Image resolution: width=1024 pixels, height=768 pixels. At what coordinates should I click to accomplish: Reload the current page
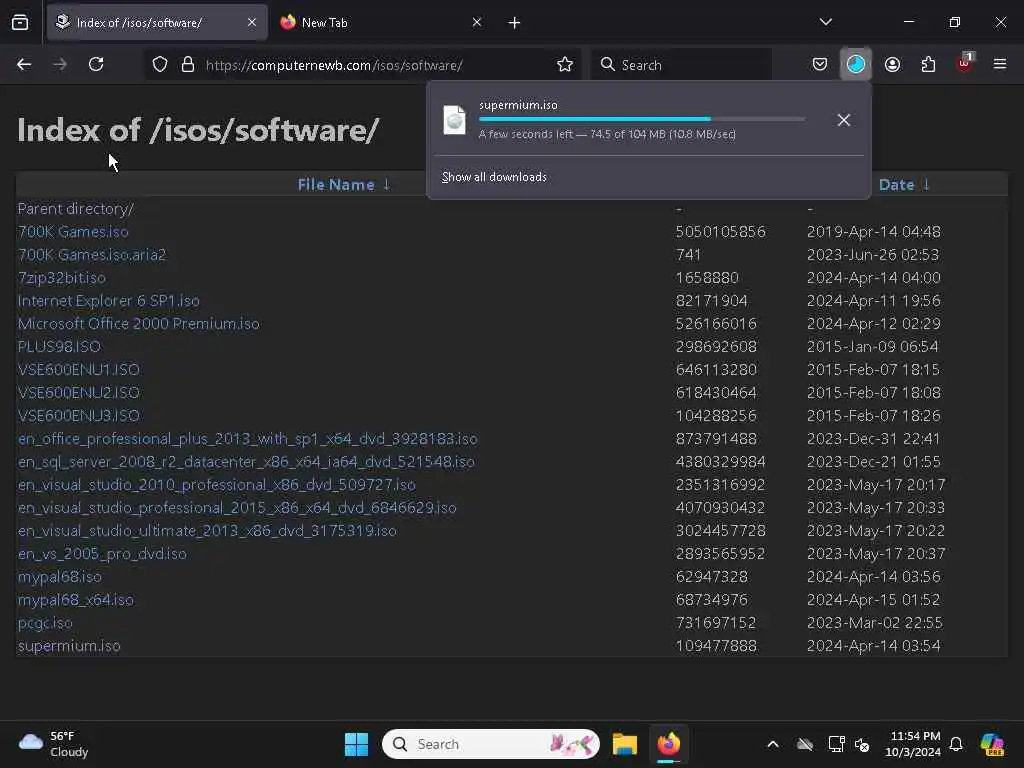(96, 64)
